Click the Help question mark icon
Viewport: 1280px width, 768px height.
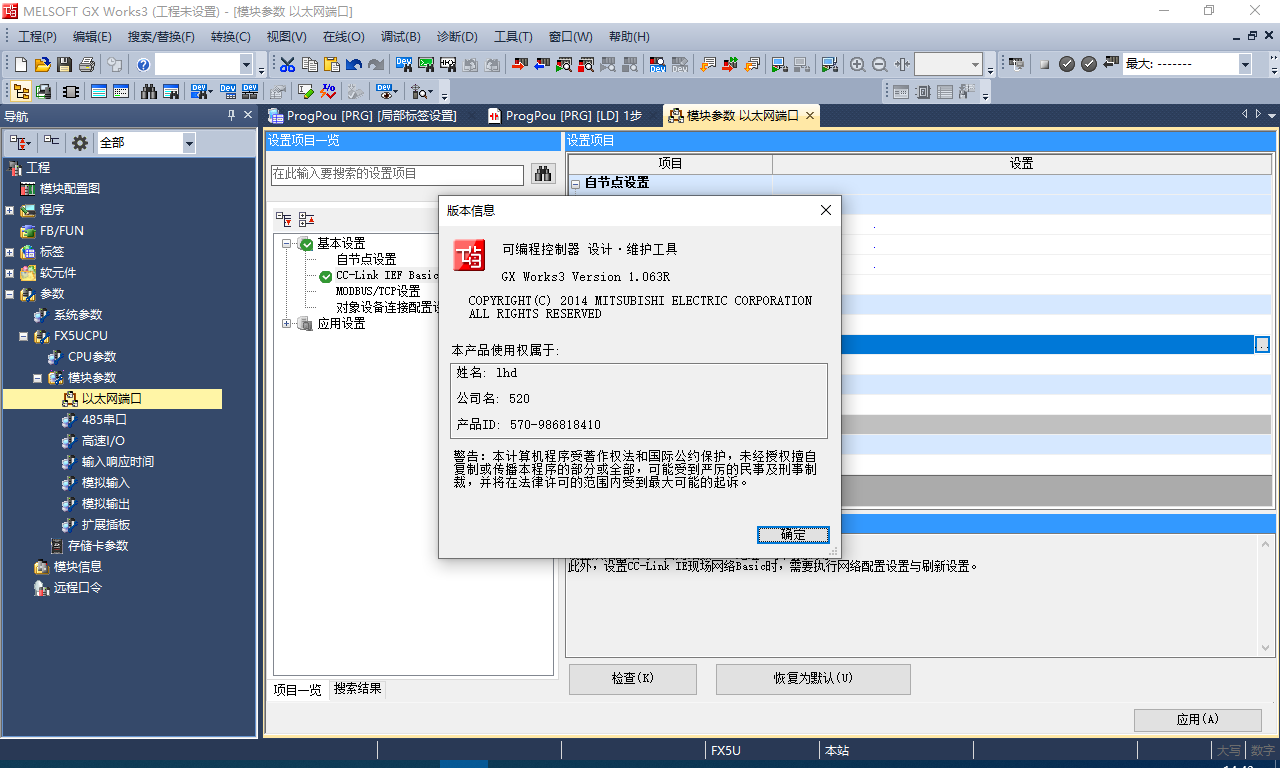coord(143,65)
